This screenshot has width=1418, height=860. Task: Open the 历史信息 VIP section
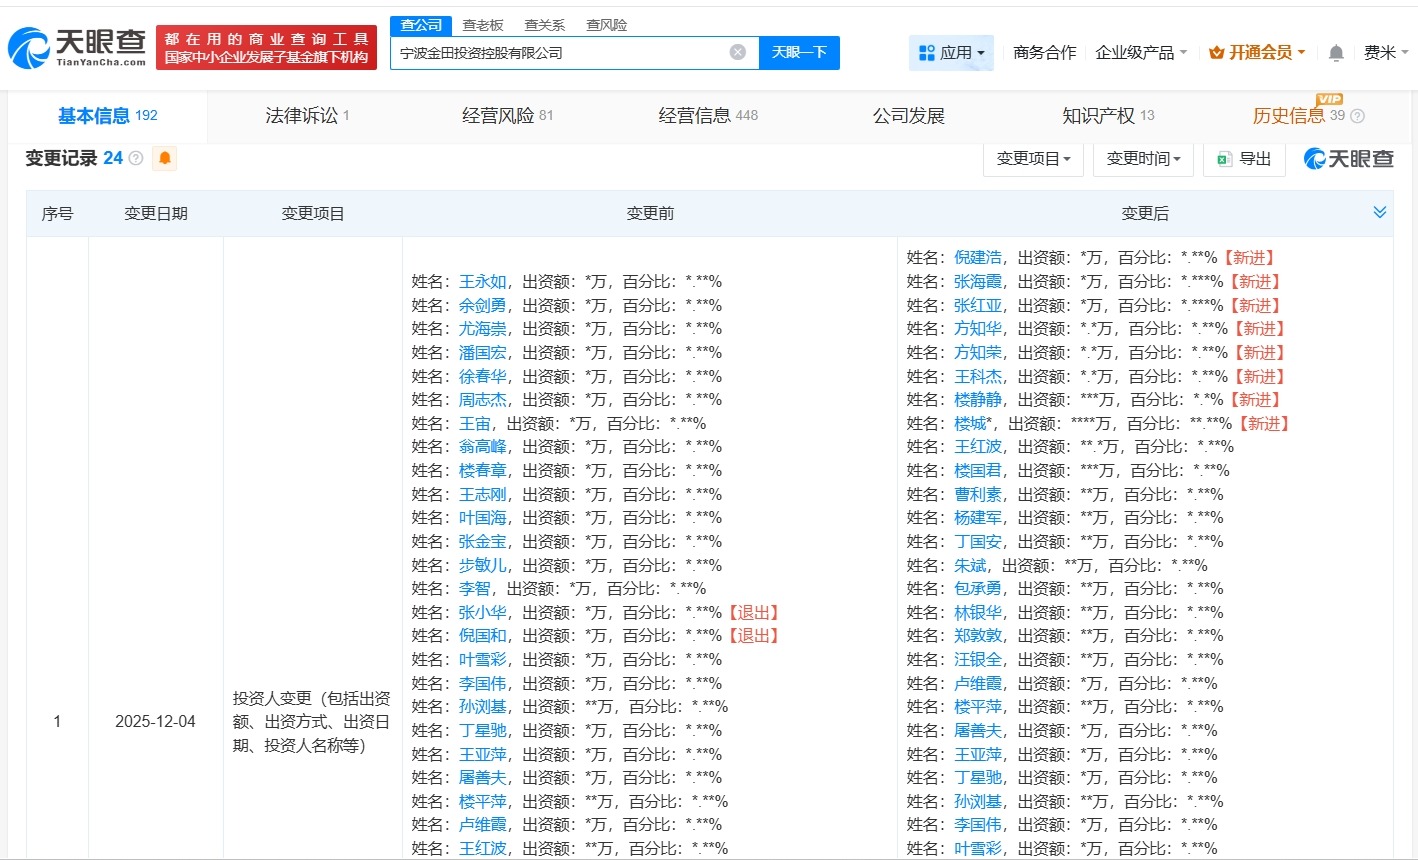click(1290, 115)
